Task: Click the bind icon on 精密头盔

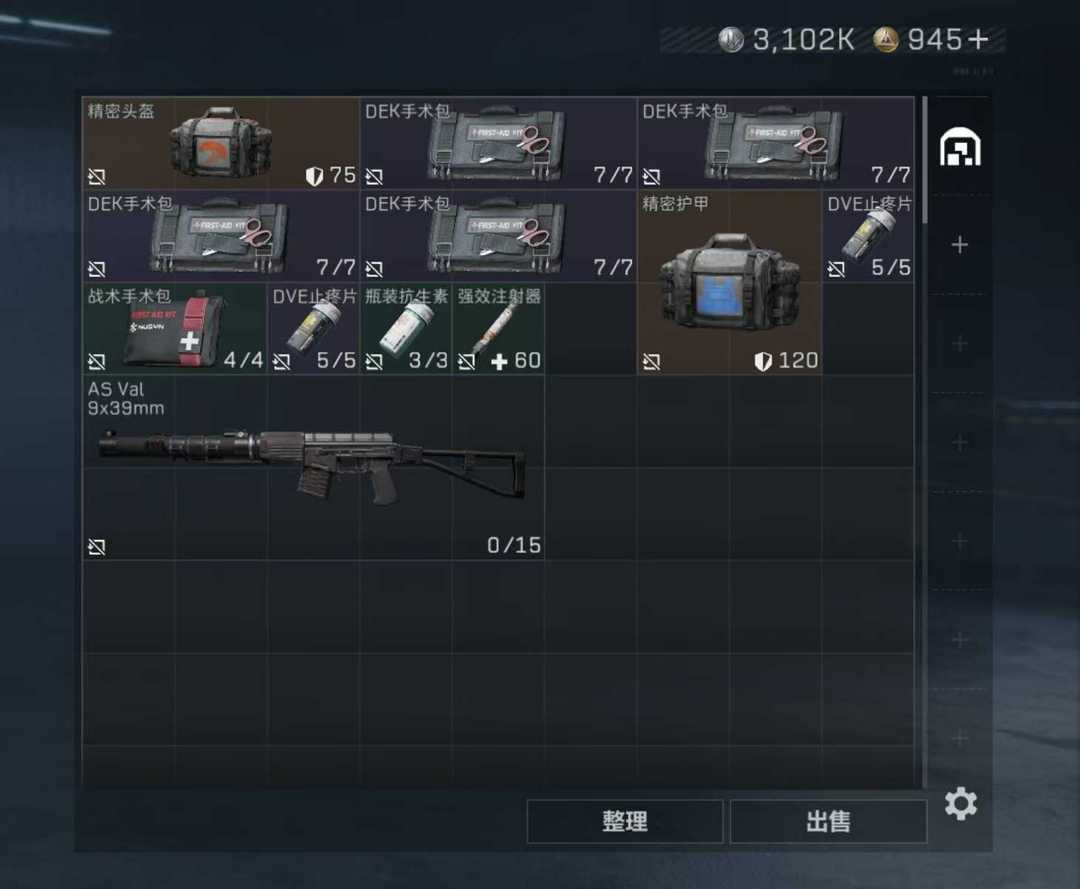Action: [x=96, y=177]
